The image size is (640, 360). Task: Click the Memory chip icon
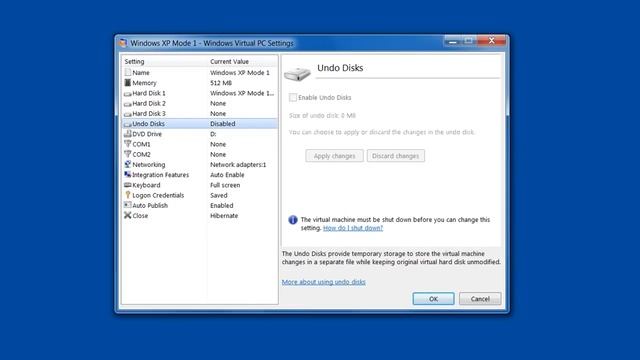tap(128, 82)
